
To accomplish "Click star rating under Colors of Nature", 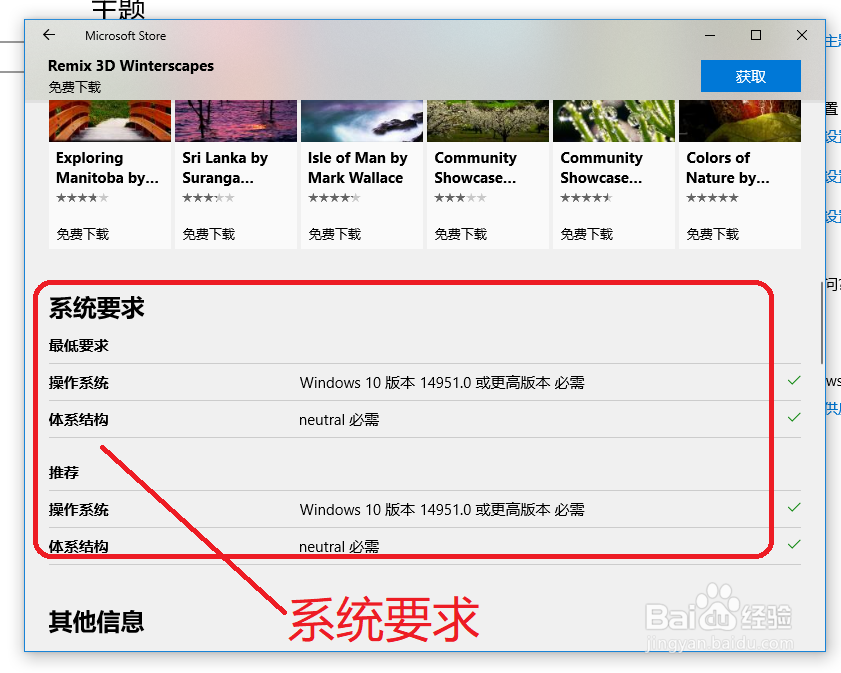I will click(x=712, y=198).
